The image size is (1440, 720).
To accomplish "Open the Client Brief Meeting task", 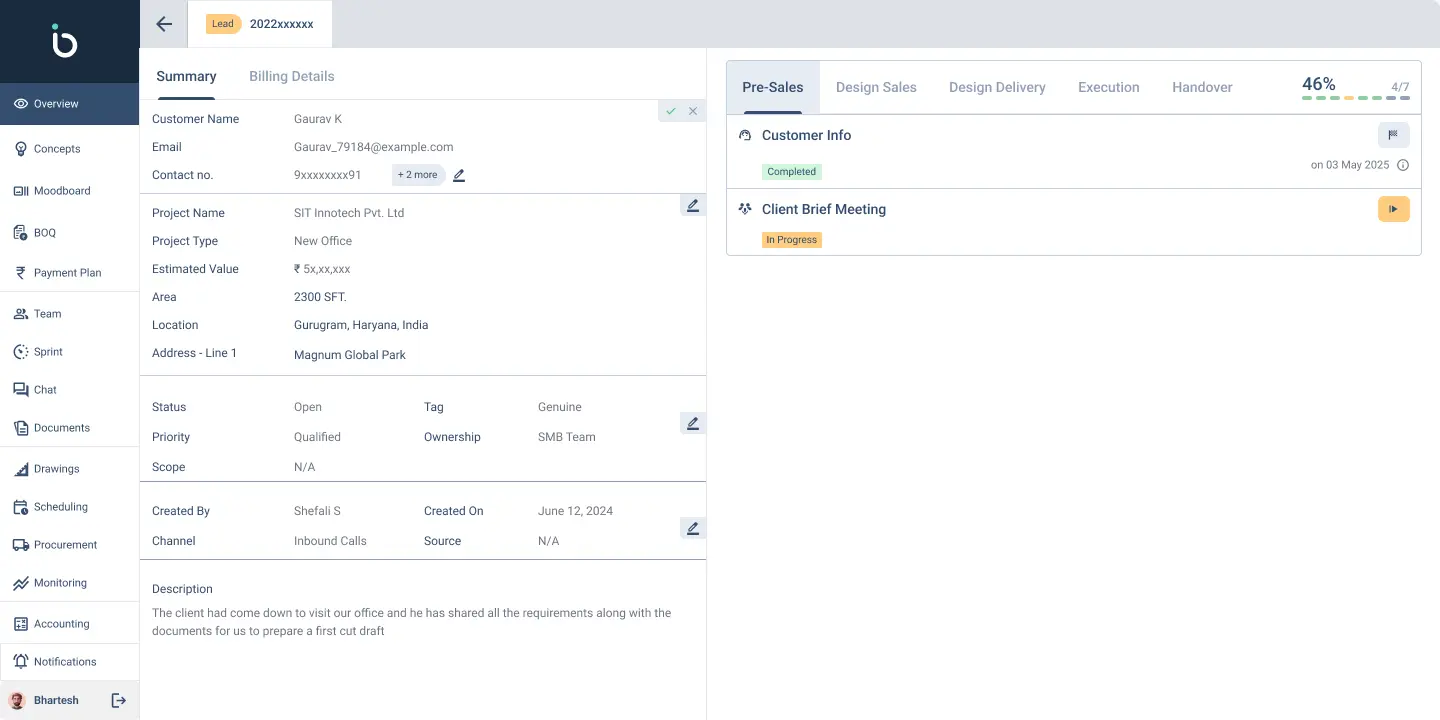I will tap(824, 209).
